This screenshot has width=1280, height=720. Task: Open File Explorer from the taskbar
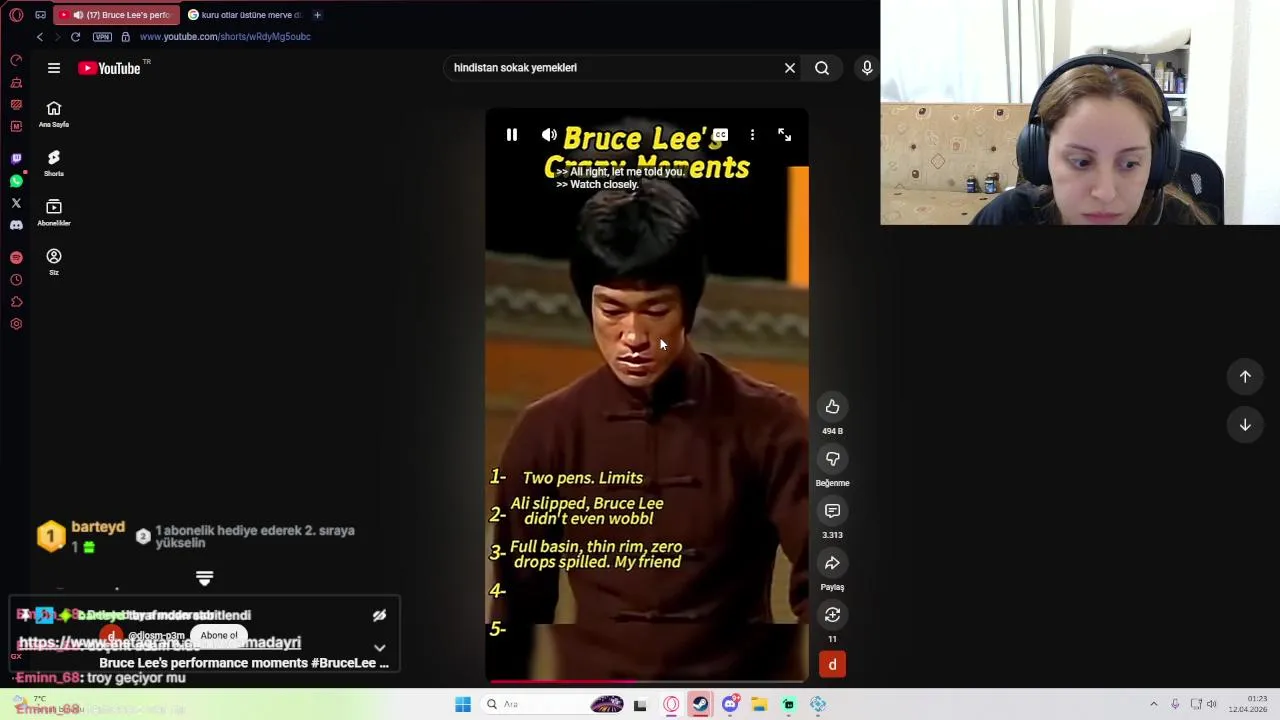click(x=759, y=705)
